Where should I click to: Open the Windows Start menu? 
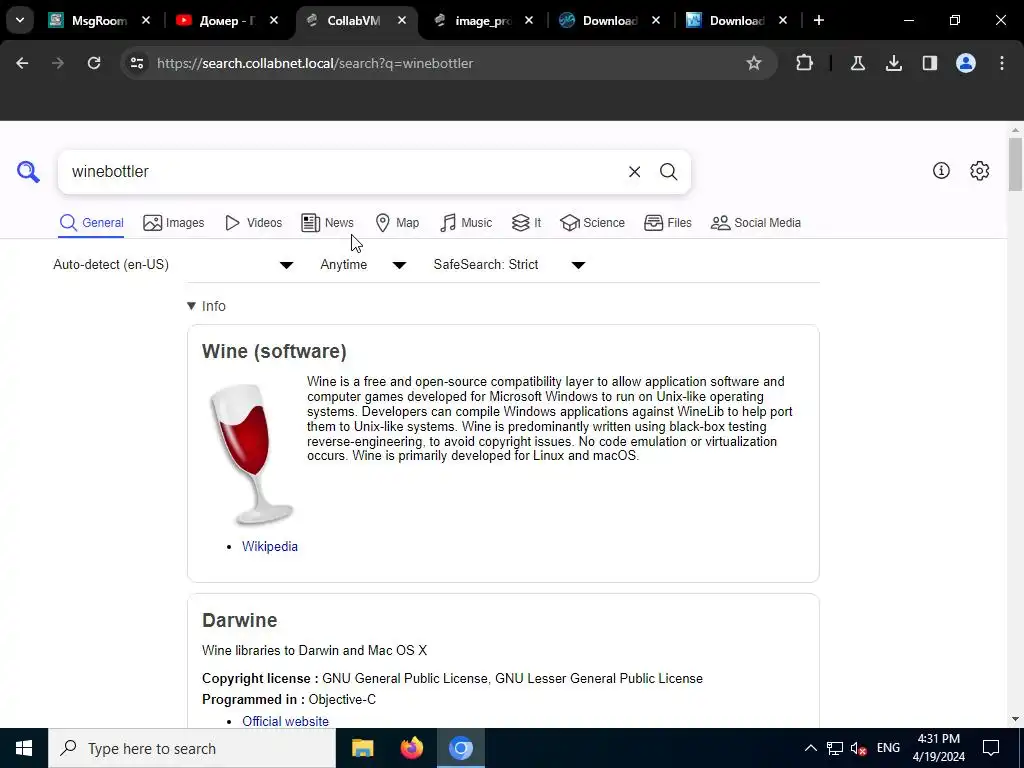click(24, 748)
